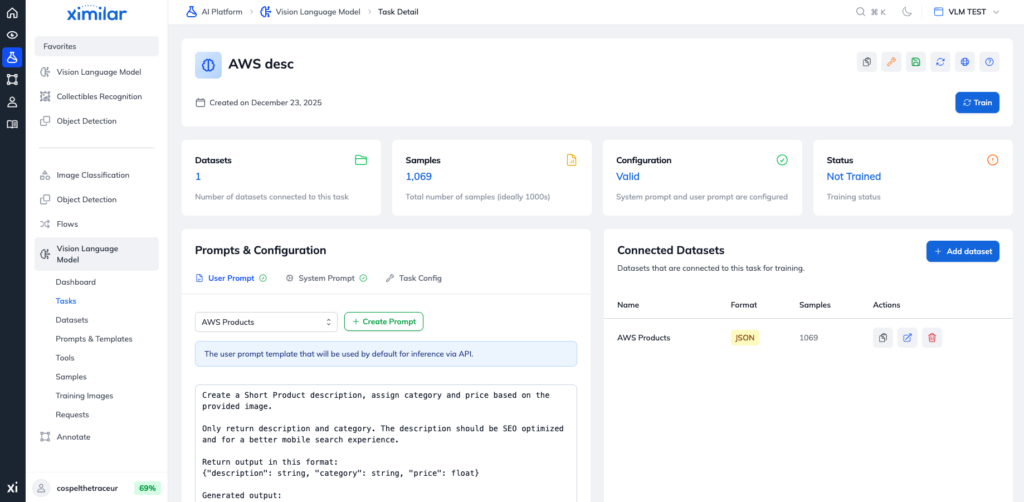
Task: Toggle dark mode with the moon icon
Action: pos(907,12)
